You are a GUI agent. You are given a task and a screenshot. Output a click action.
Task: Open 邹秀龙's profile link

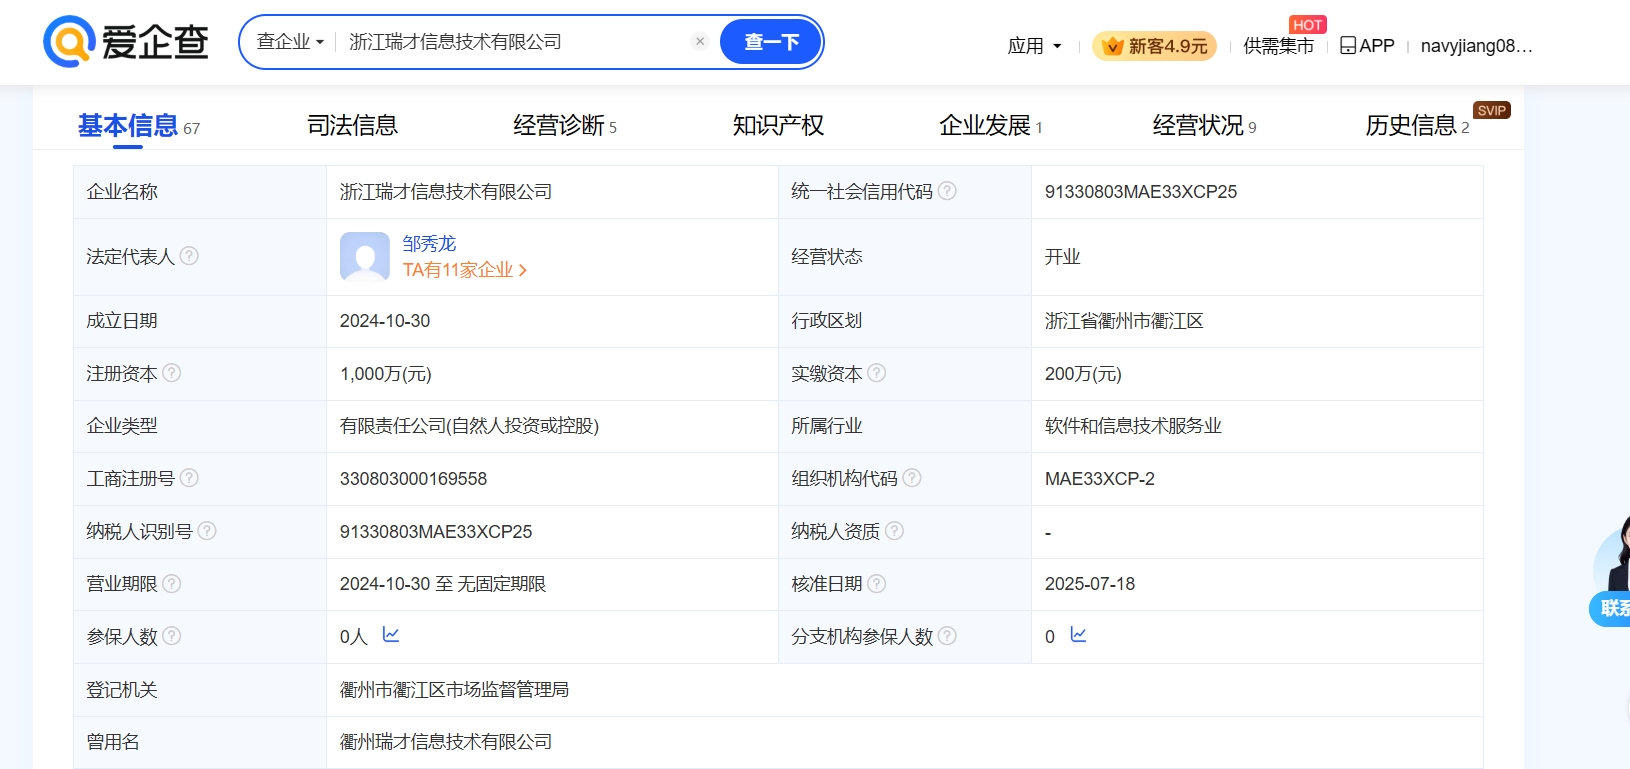pyautogui.click(x=429, y=244)
